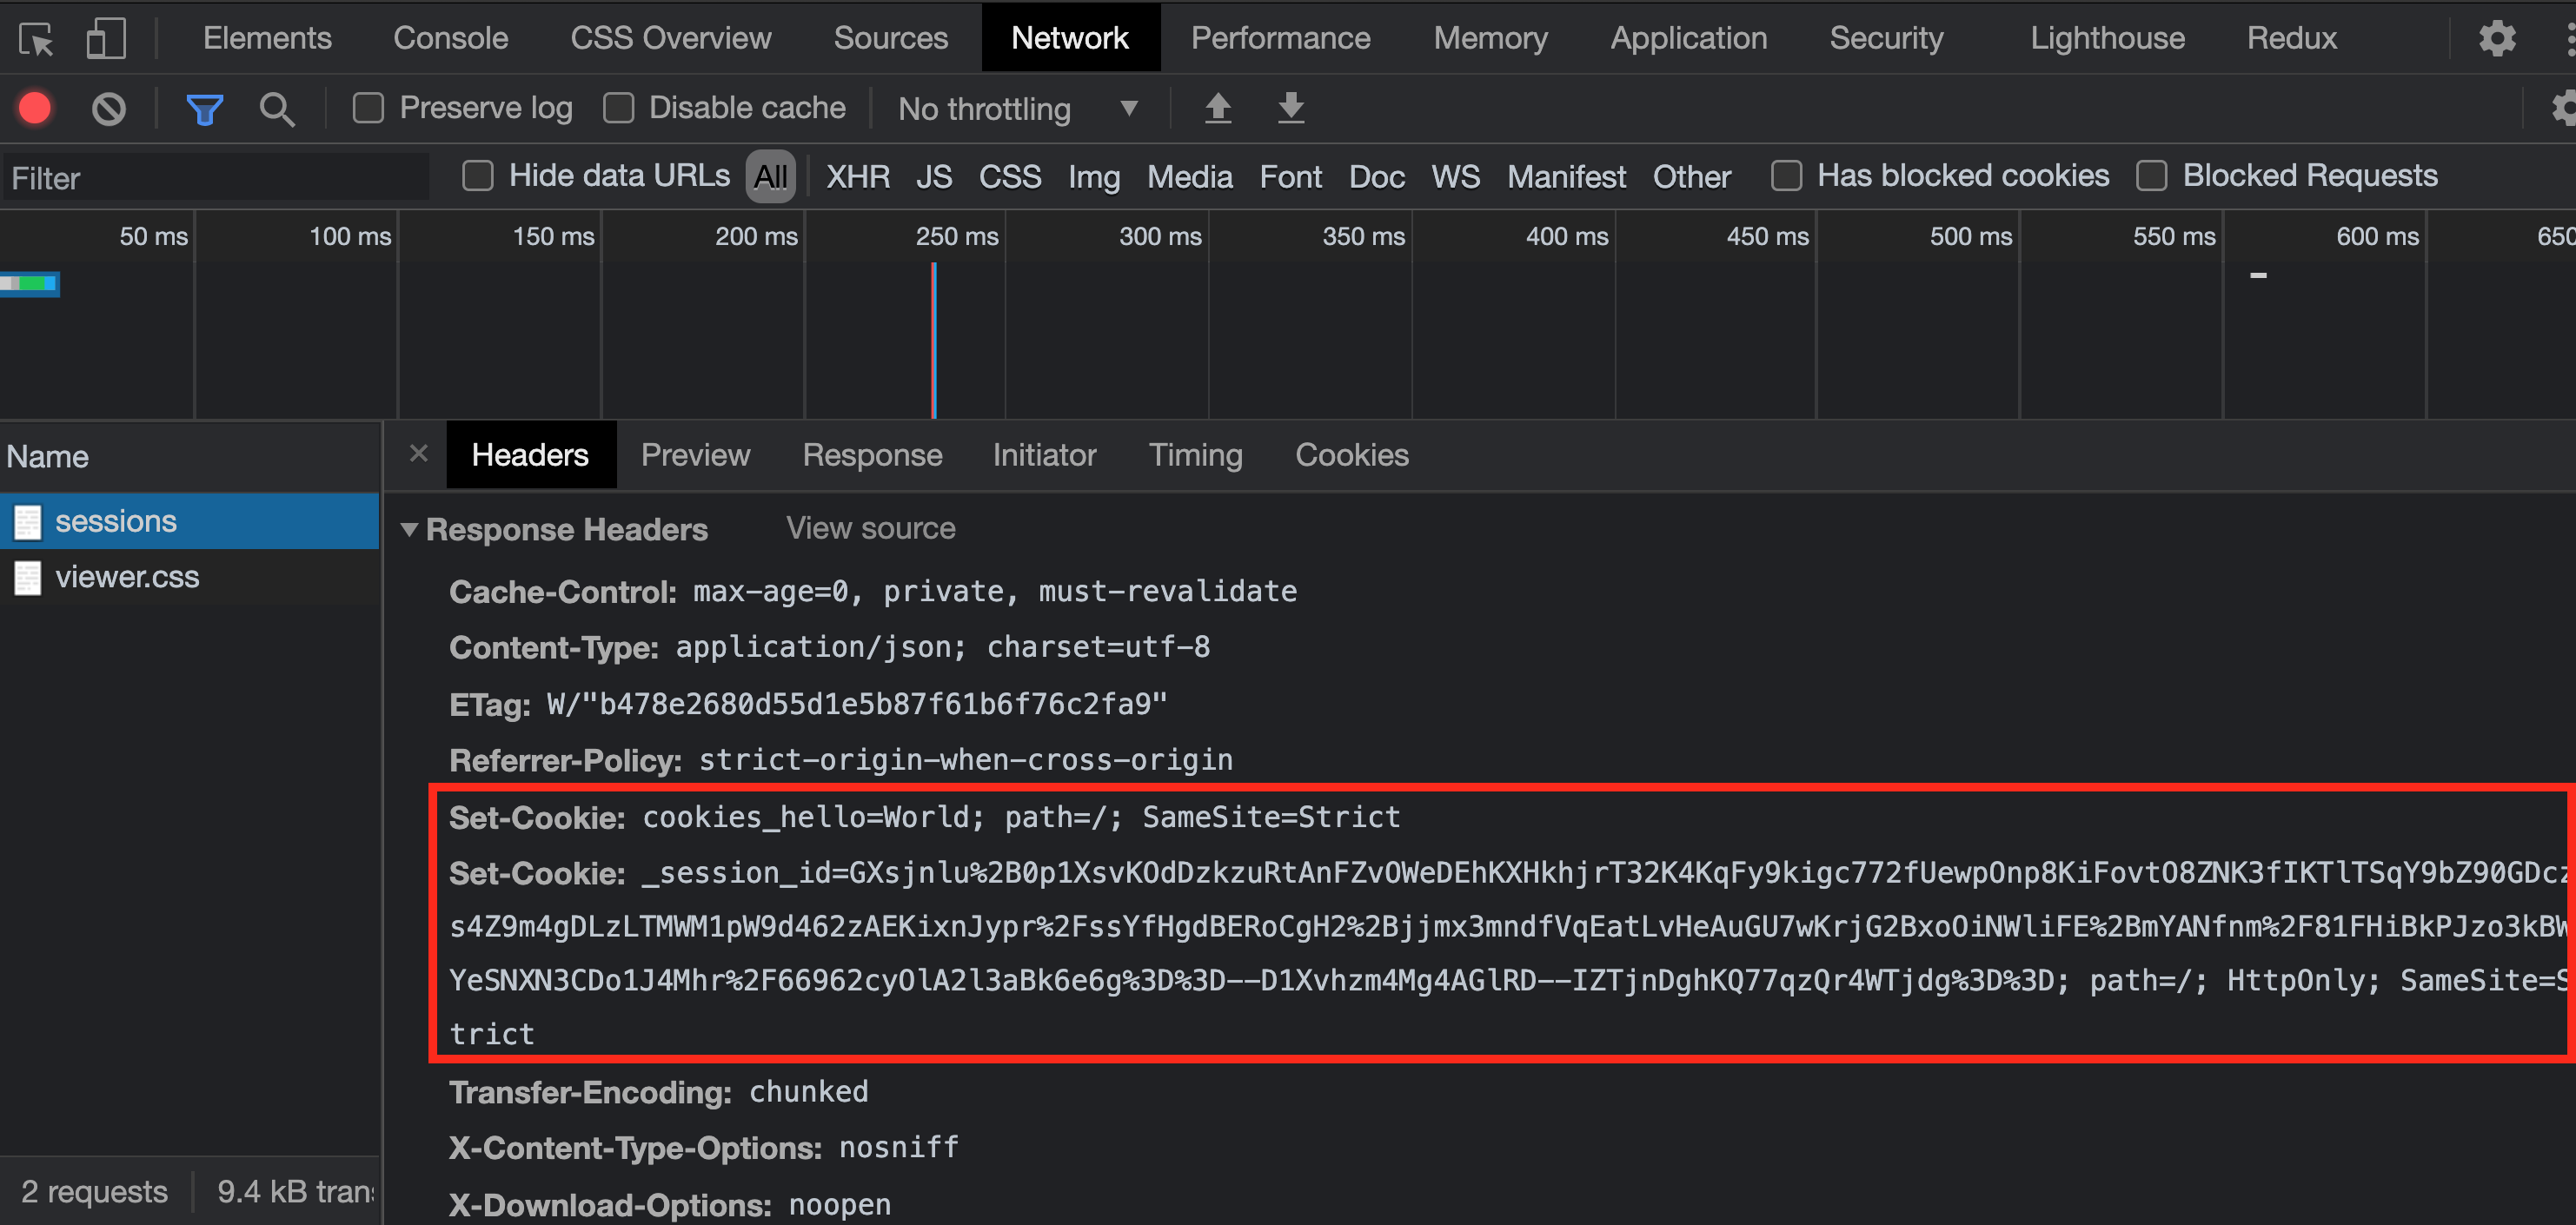
Task: Tick the Hide data URLs checkbox
Action: (x=478, y=176)
